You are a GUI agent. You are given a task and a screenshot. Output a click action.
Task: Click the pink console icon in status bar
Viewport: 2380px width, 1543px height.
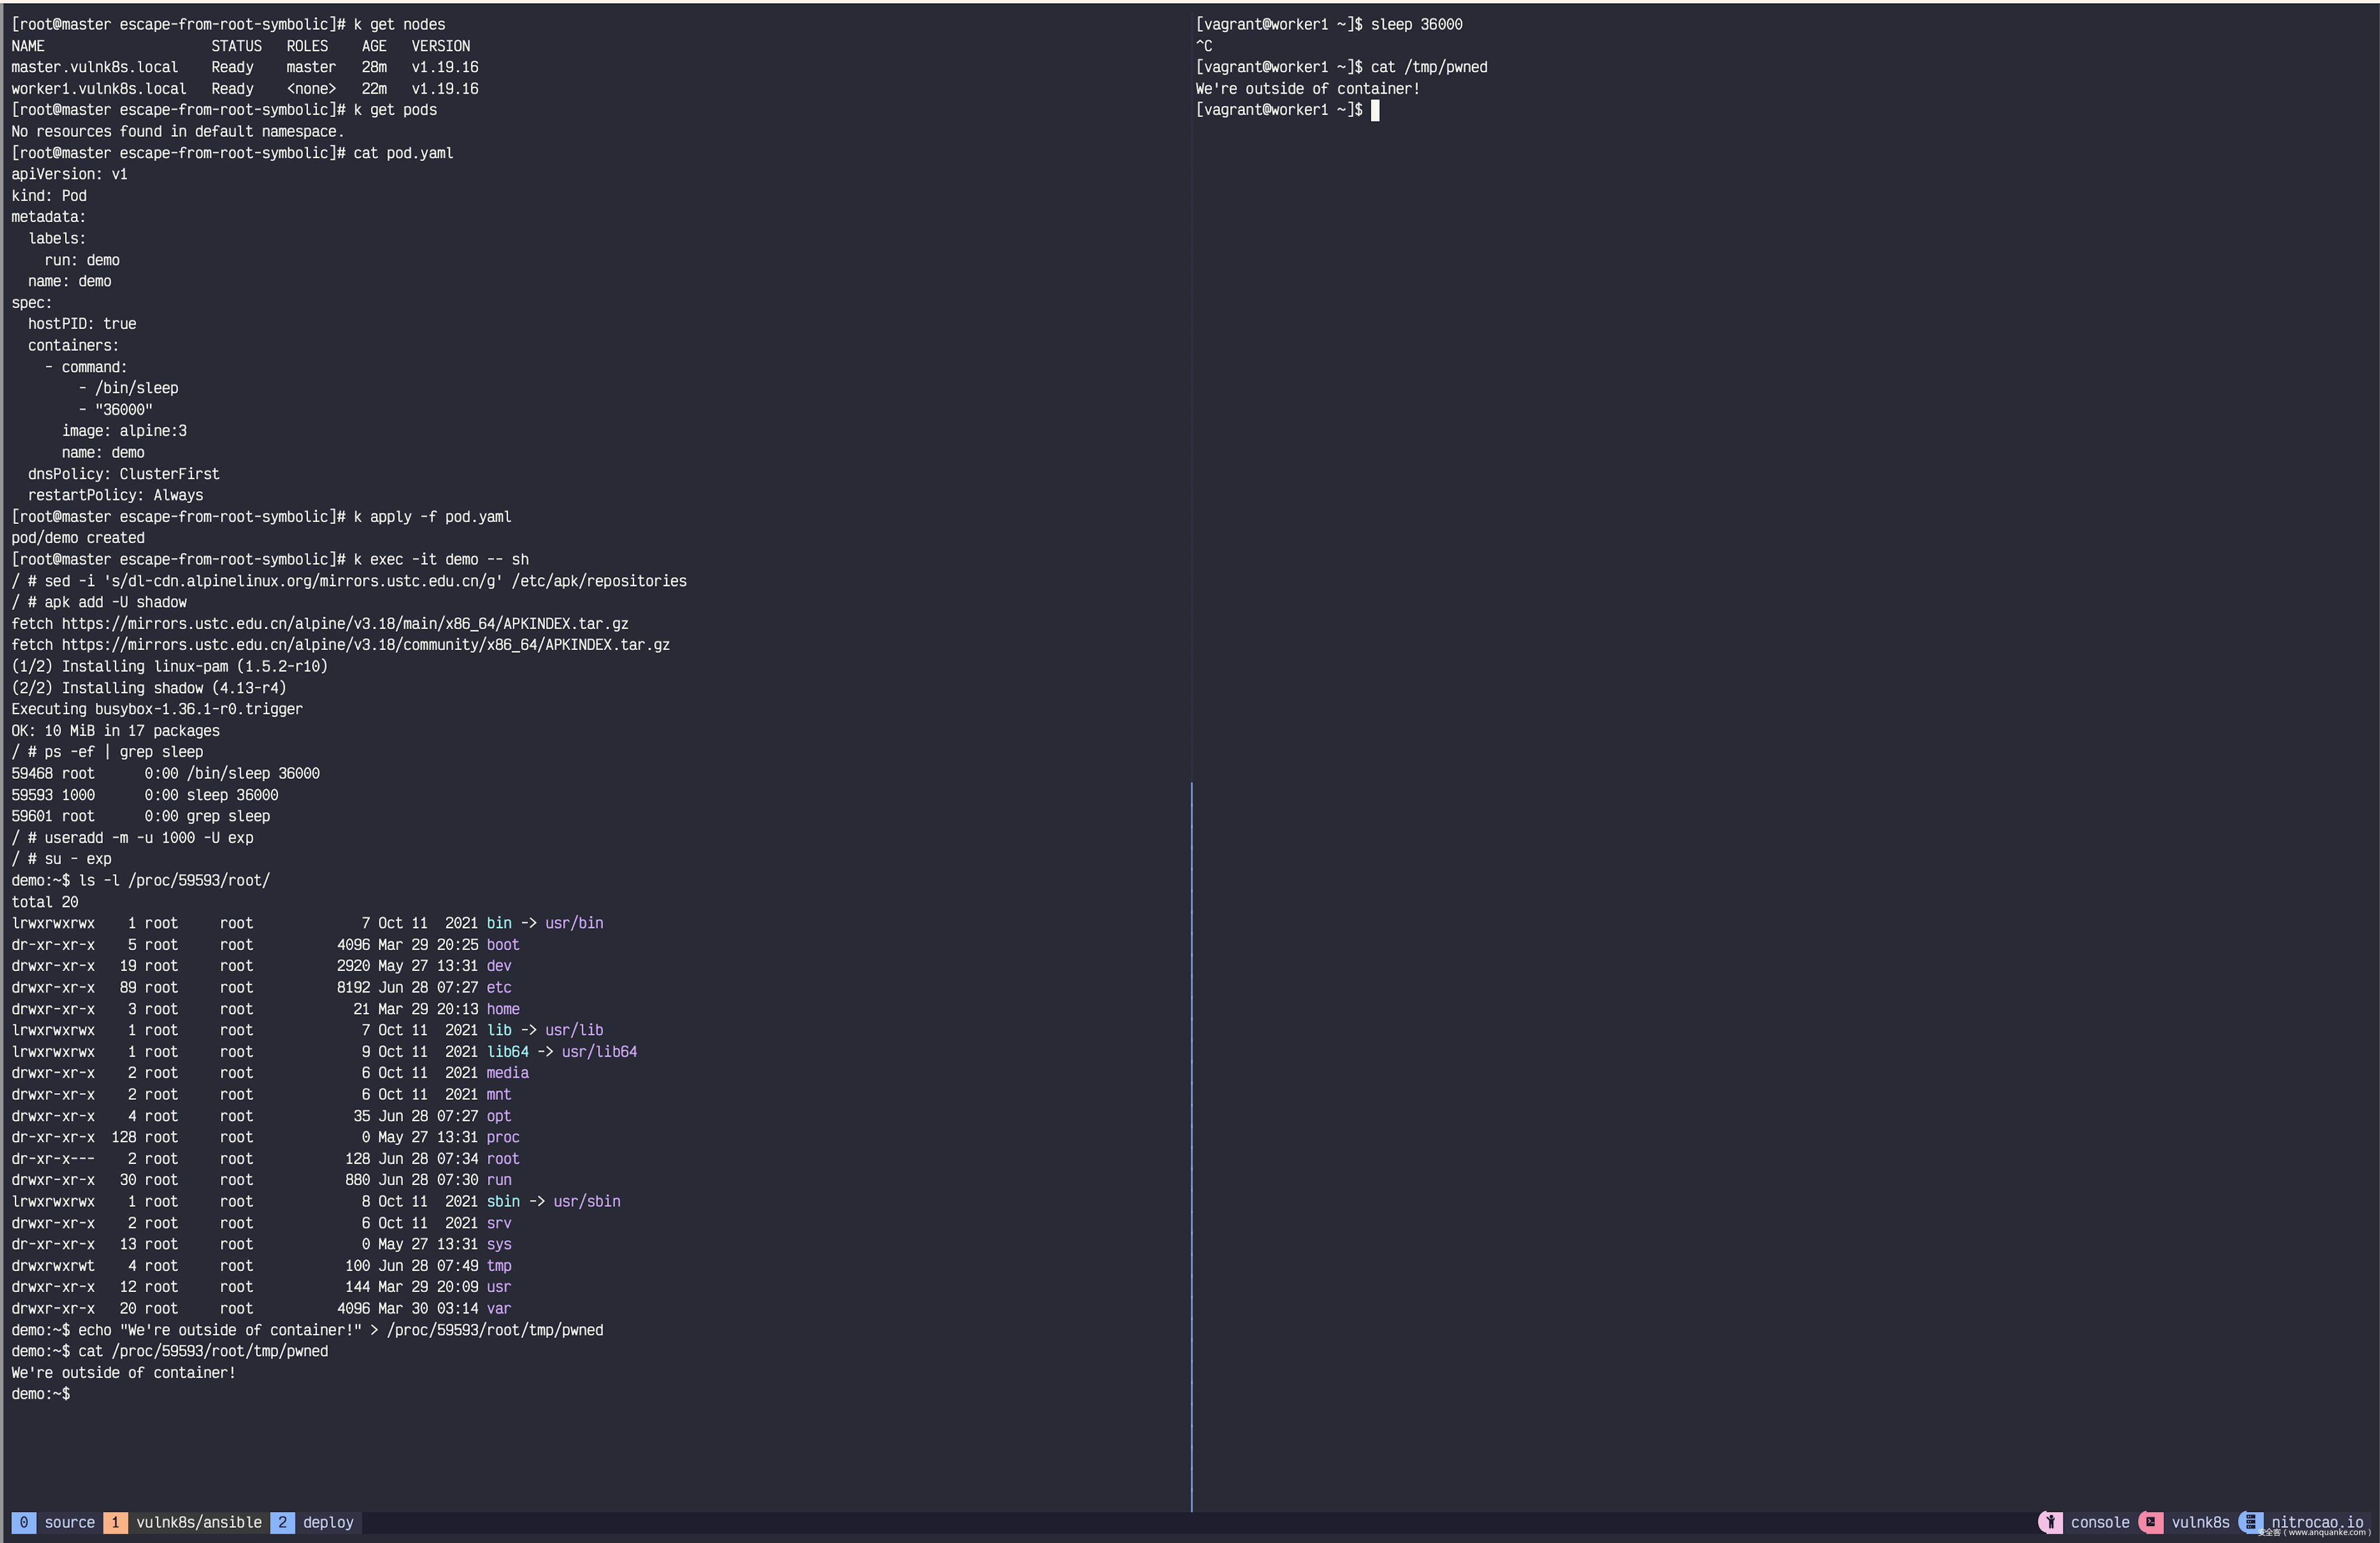click(x=2050, y=1522)
